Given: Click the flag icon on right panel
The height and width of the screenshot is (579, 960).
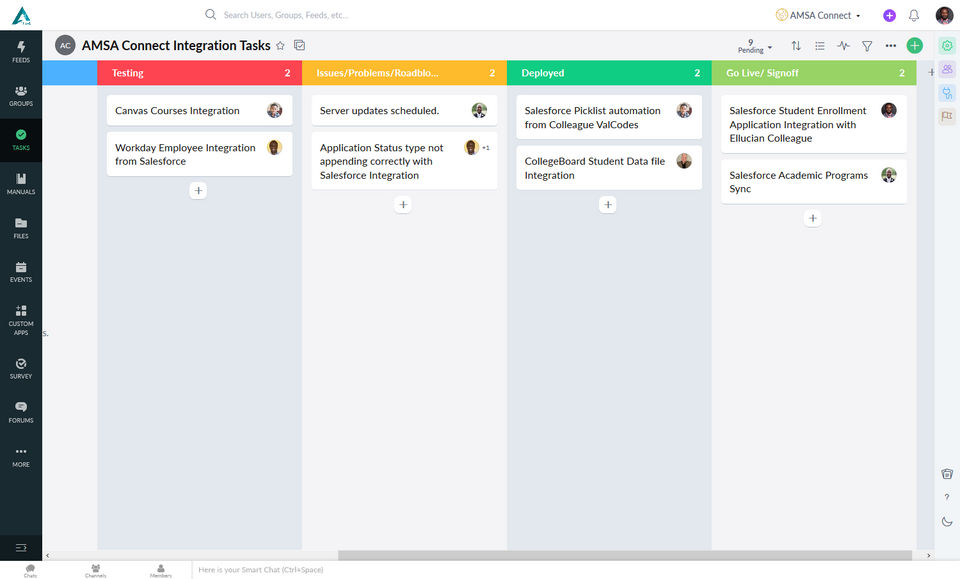Looking at the screenshot, I should [947, 116].
